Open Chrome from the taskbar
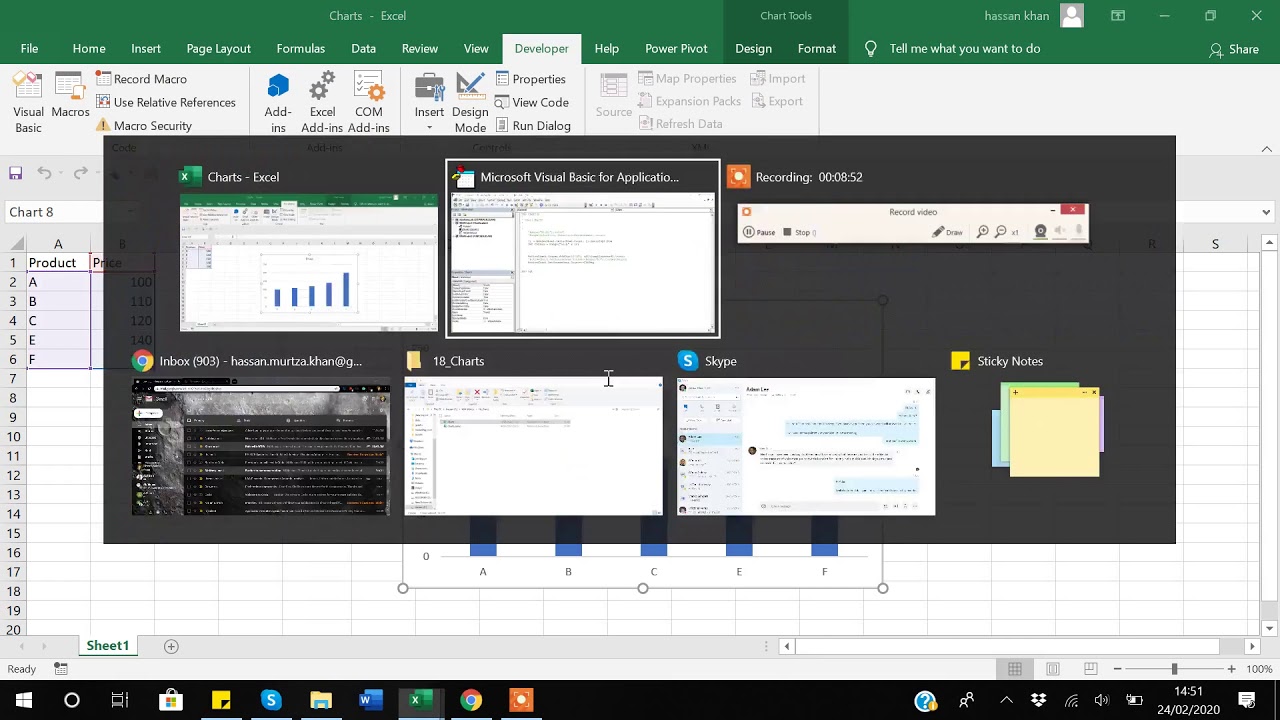 pos(471,700)
